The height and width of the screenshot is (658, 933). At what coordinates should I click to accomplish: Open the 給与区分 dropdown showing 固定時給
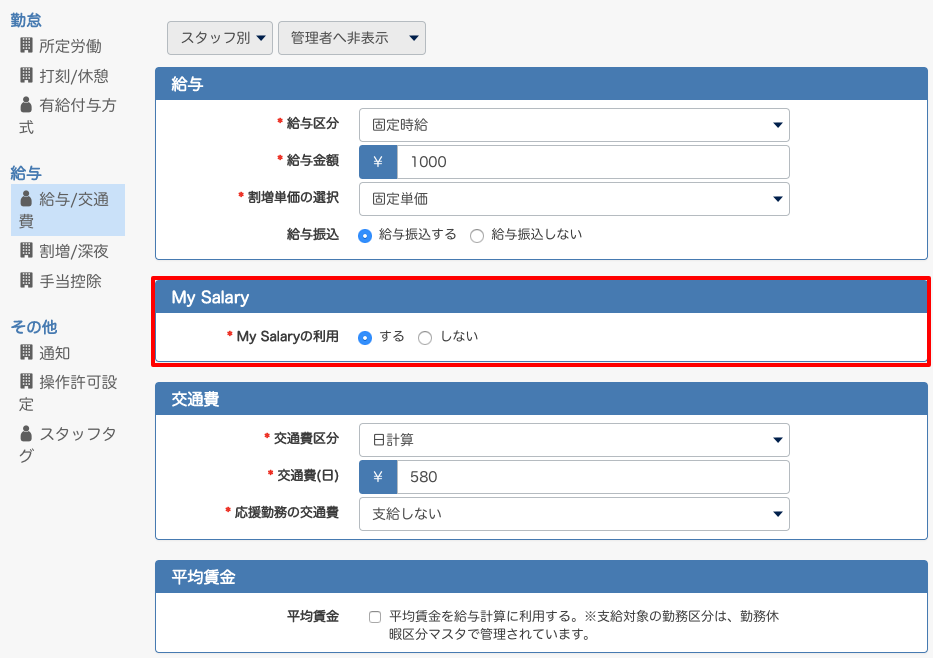click(x=574, y=125)
